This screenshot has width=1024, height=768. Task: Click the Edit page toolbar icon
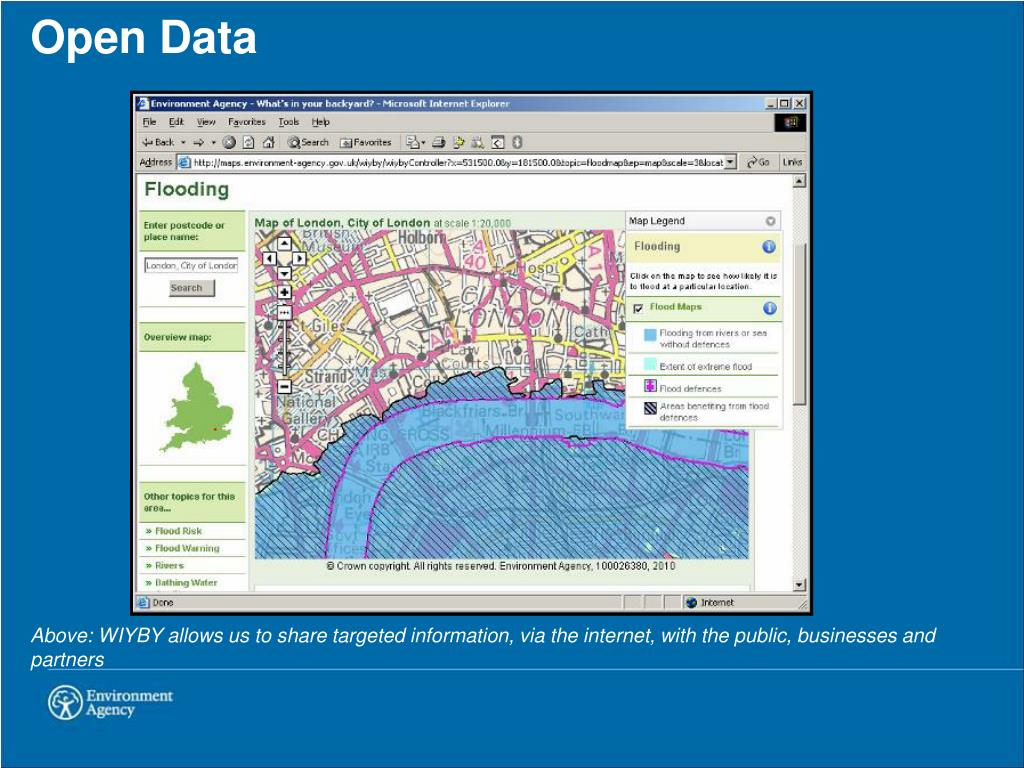click(458, 142)
